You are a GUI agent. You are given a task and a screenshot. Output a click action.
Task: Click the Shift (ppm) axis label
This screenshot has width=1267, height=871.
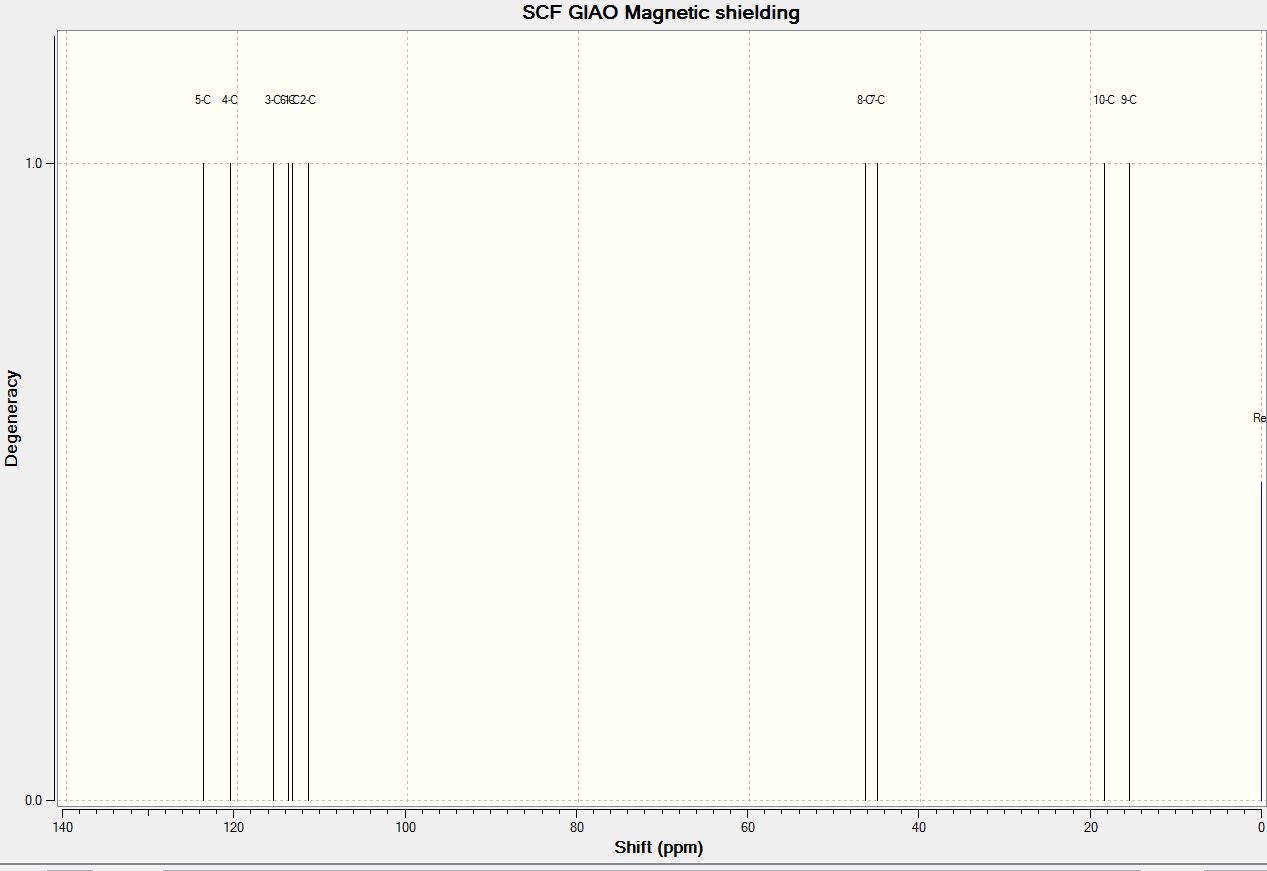659,848
